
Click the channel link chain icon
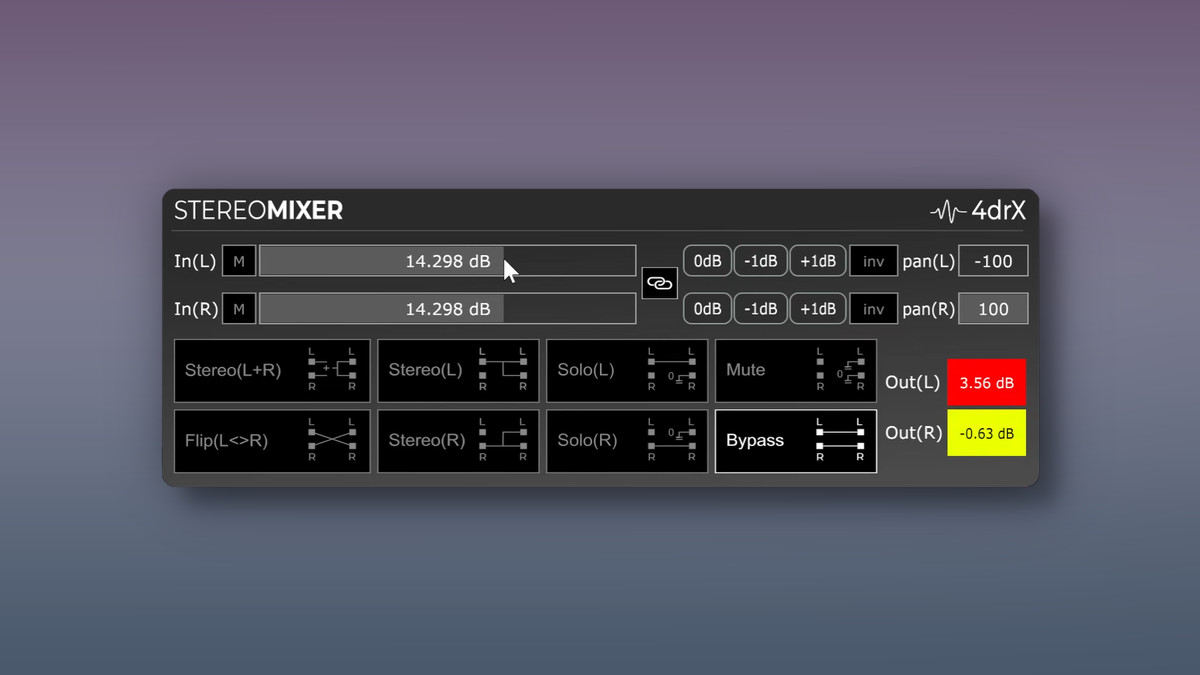(x=659, y=284)
